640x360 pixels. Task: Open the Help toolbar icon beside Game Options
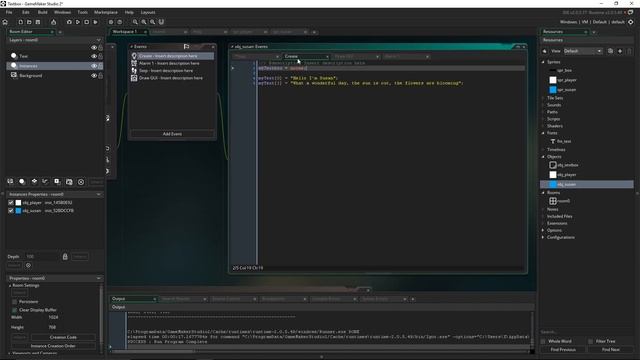pos(120,22)
